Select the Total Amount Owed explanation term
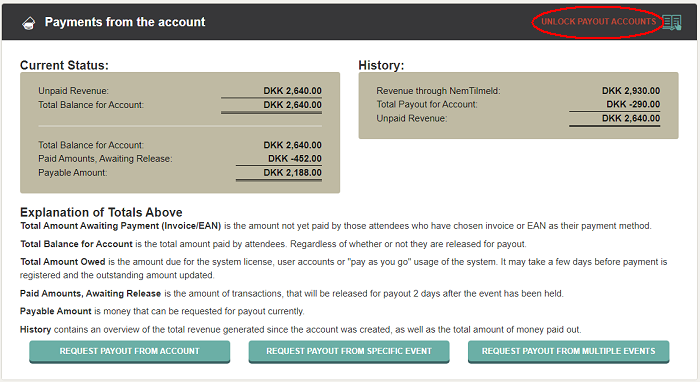This screenshot has width=700, height=382. 63,262
